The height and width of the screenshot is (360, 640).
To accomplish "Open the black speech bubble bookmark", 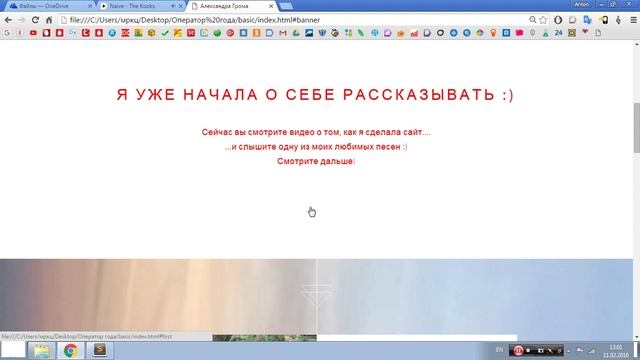I will (x=440, y=33).
